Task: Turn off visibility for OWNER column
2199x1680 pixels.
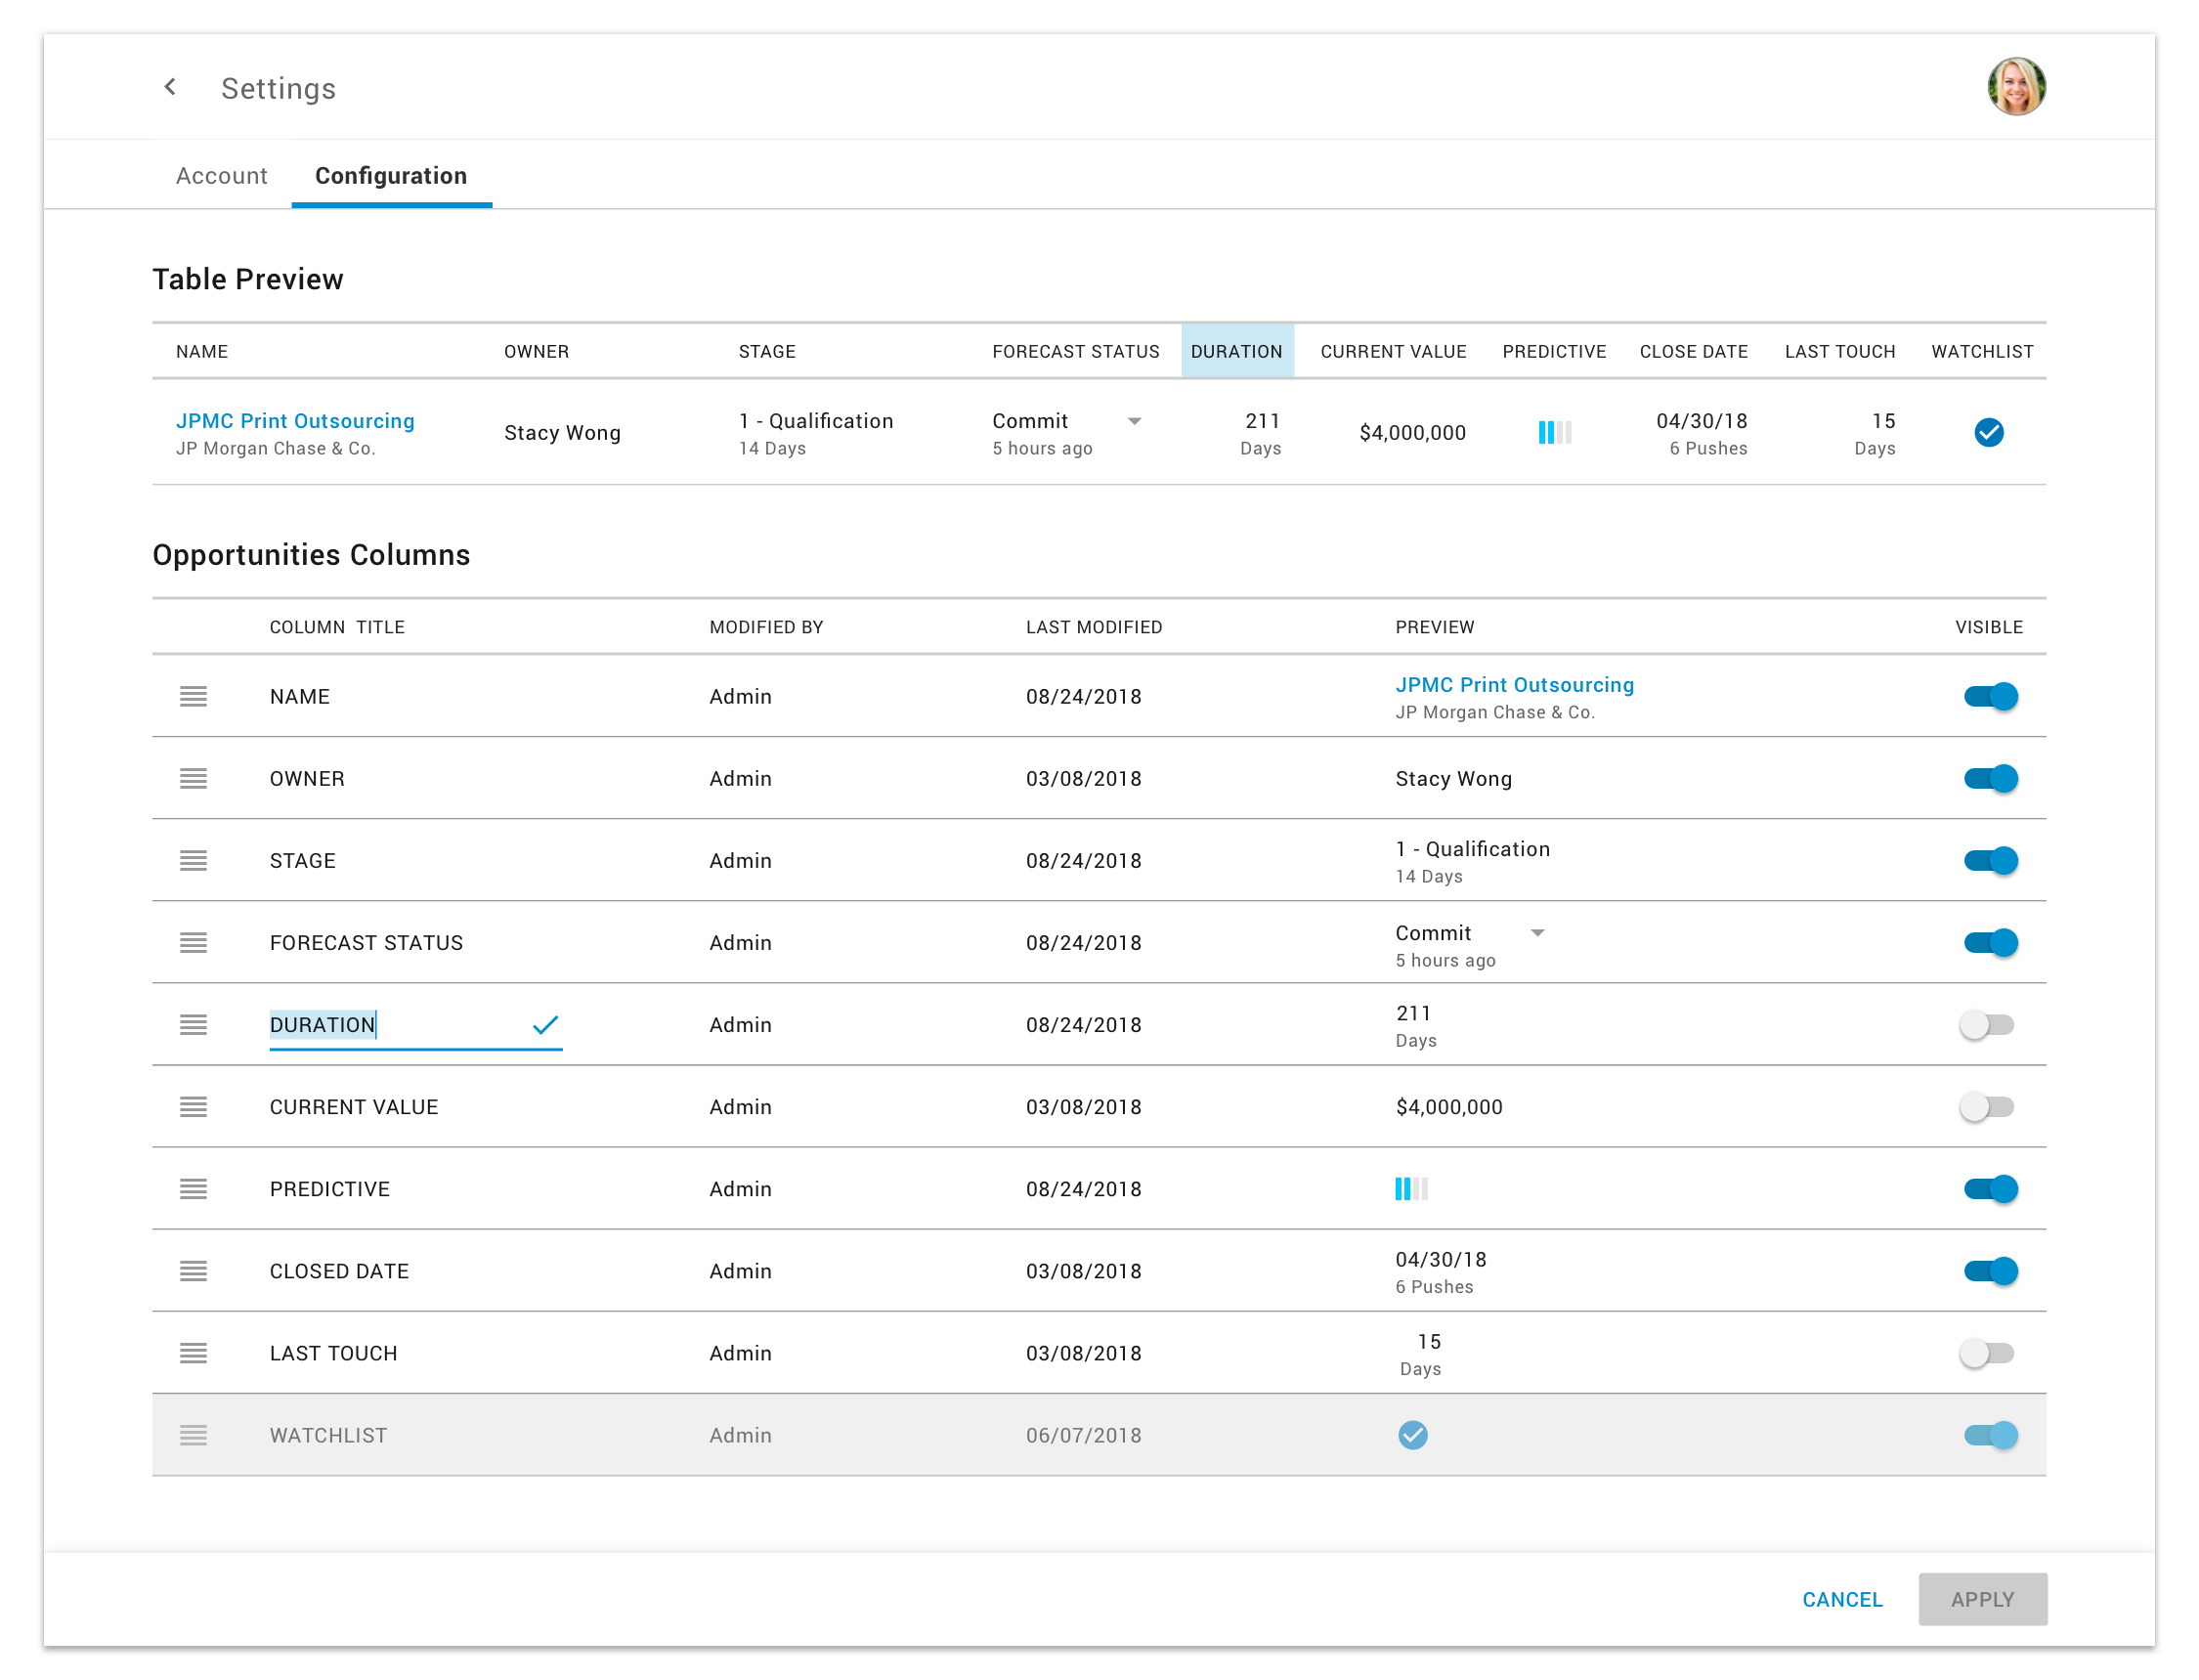Action: 1988,778
